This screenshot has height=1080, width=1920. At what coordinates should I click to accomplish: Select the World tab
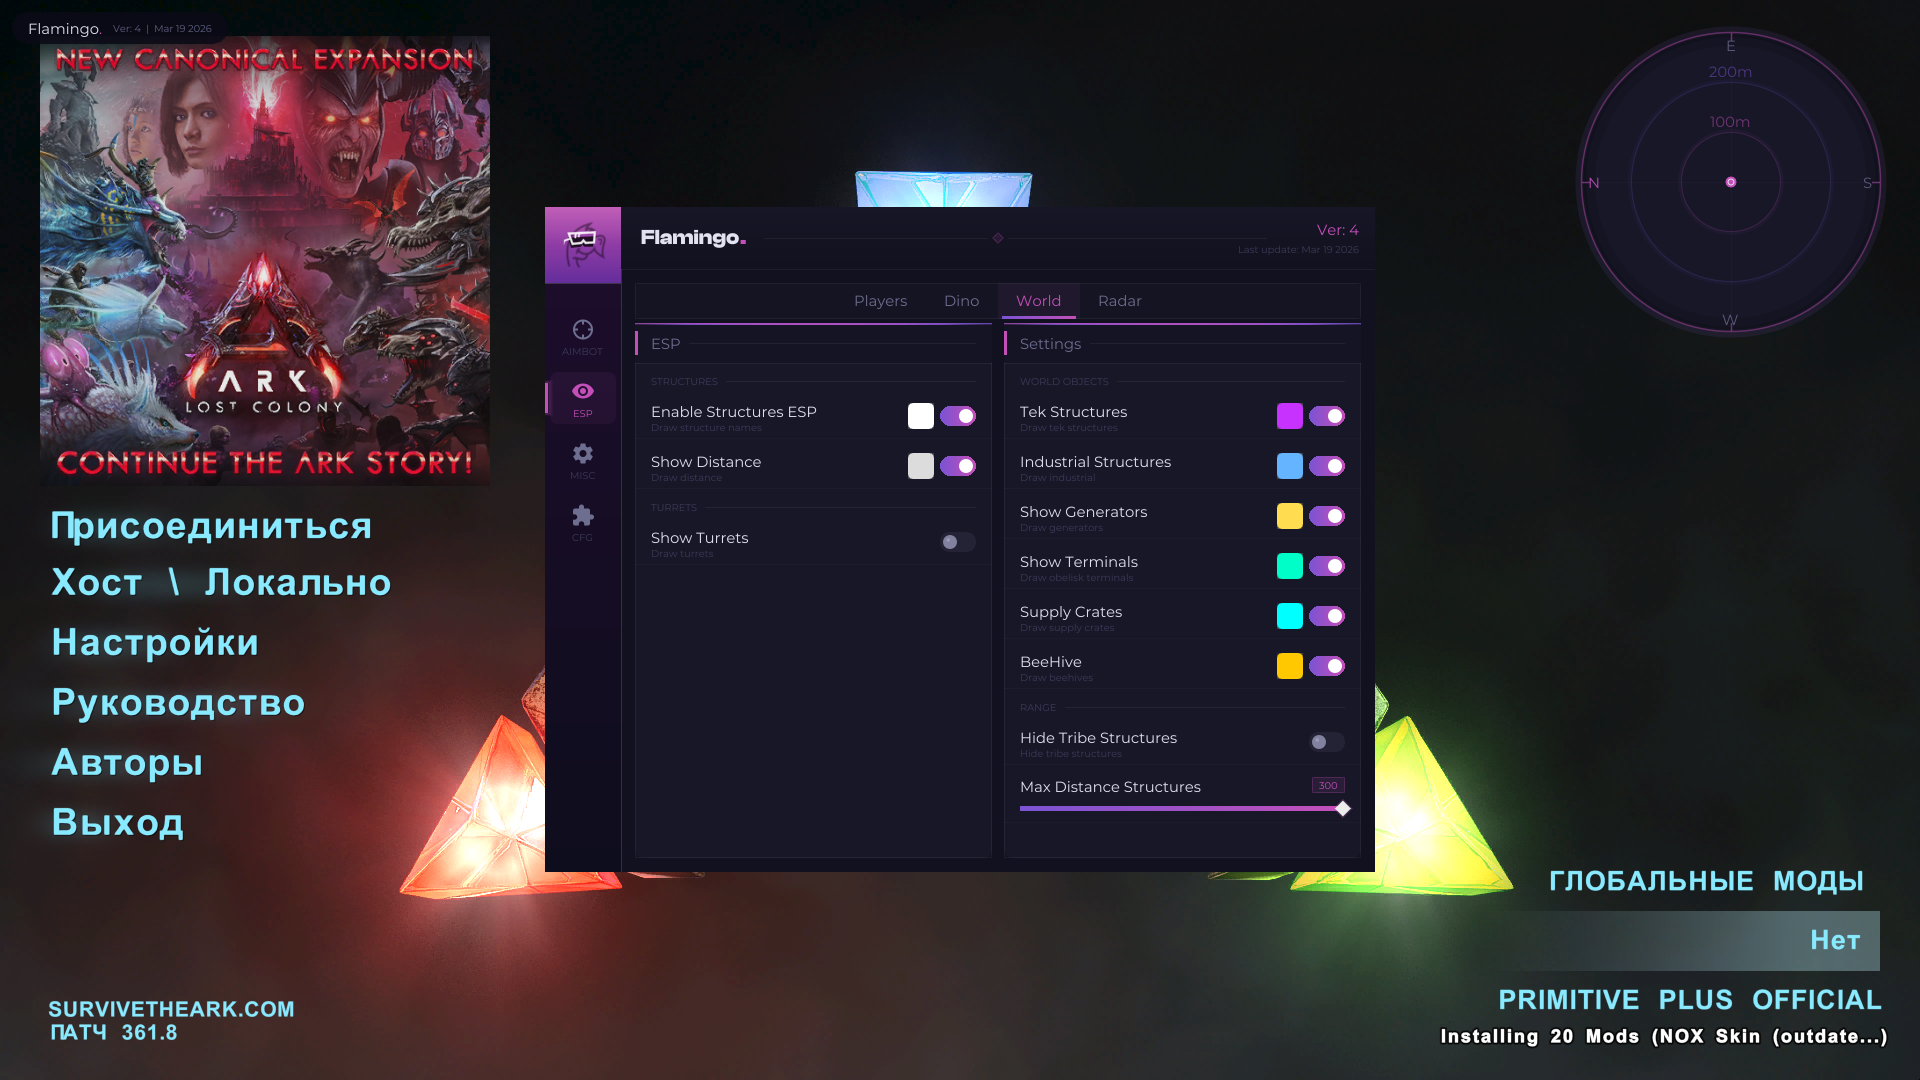[x=1038, y=301]
